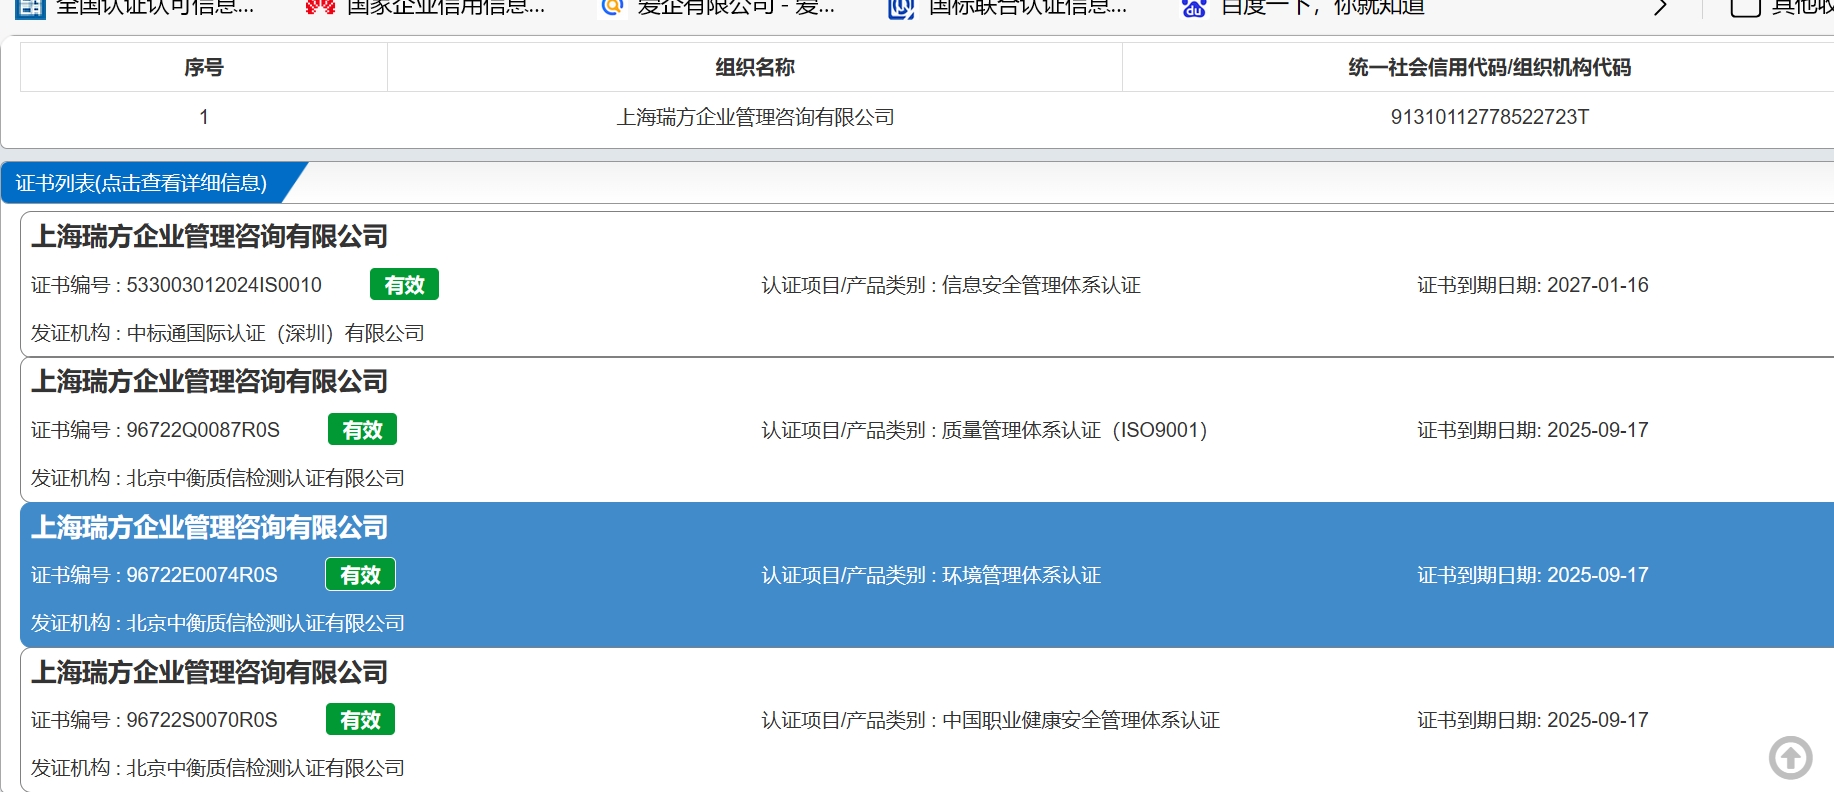Click the 有效 badge for certificate 96722S0070R0S
This screenshot has width=1834, height=792.
(x=360, y=720)
